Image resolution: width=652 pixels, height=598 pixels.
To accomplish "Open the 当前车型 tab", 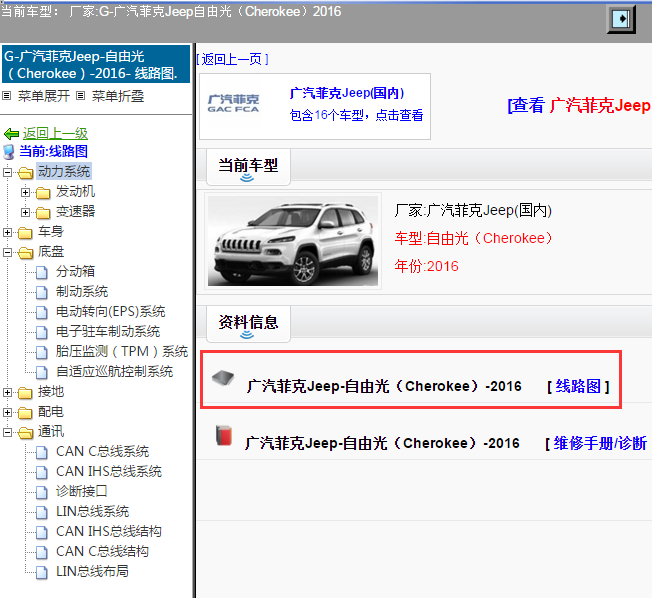I will [248, 167].
